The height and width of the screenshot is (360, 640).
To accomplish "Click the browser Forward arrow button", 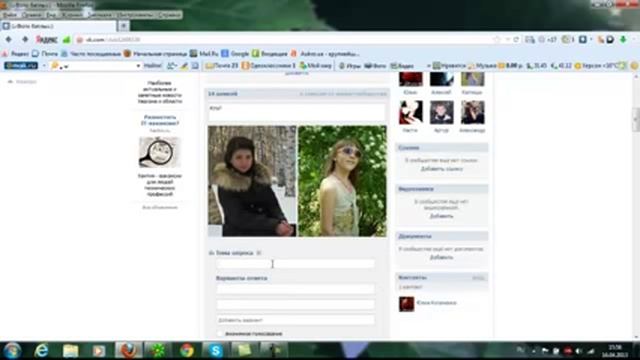I will coord(25,40).
